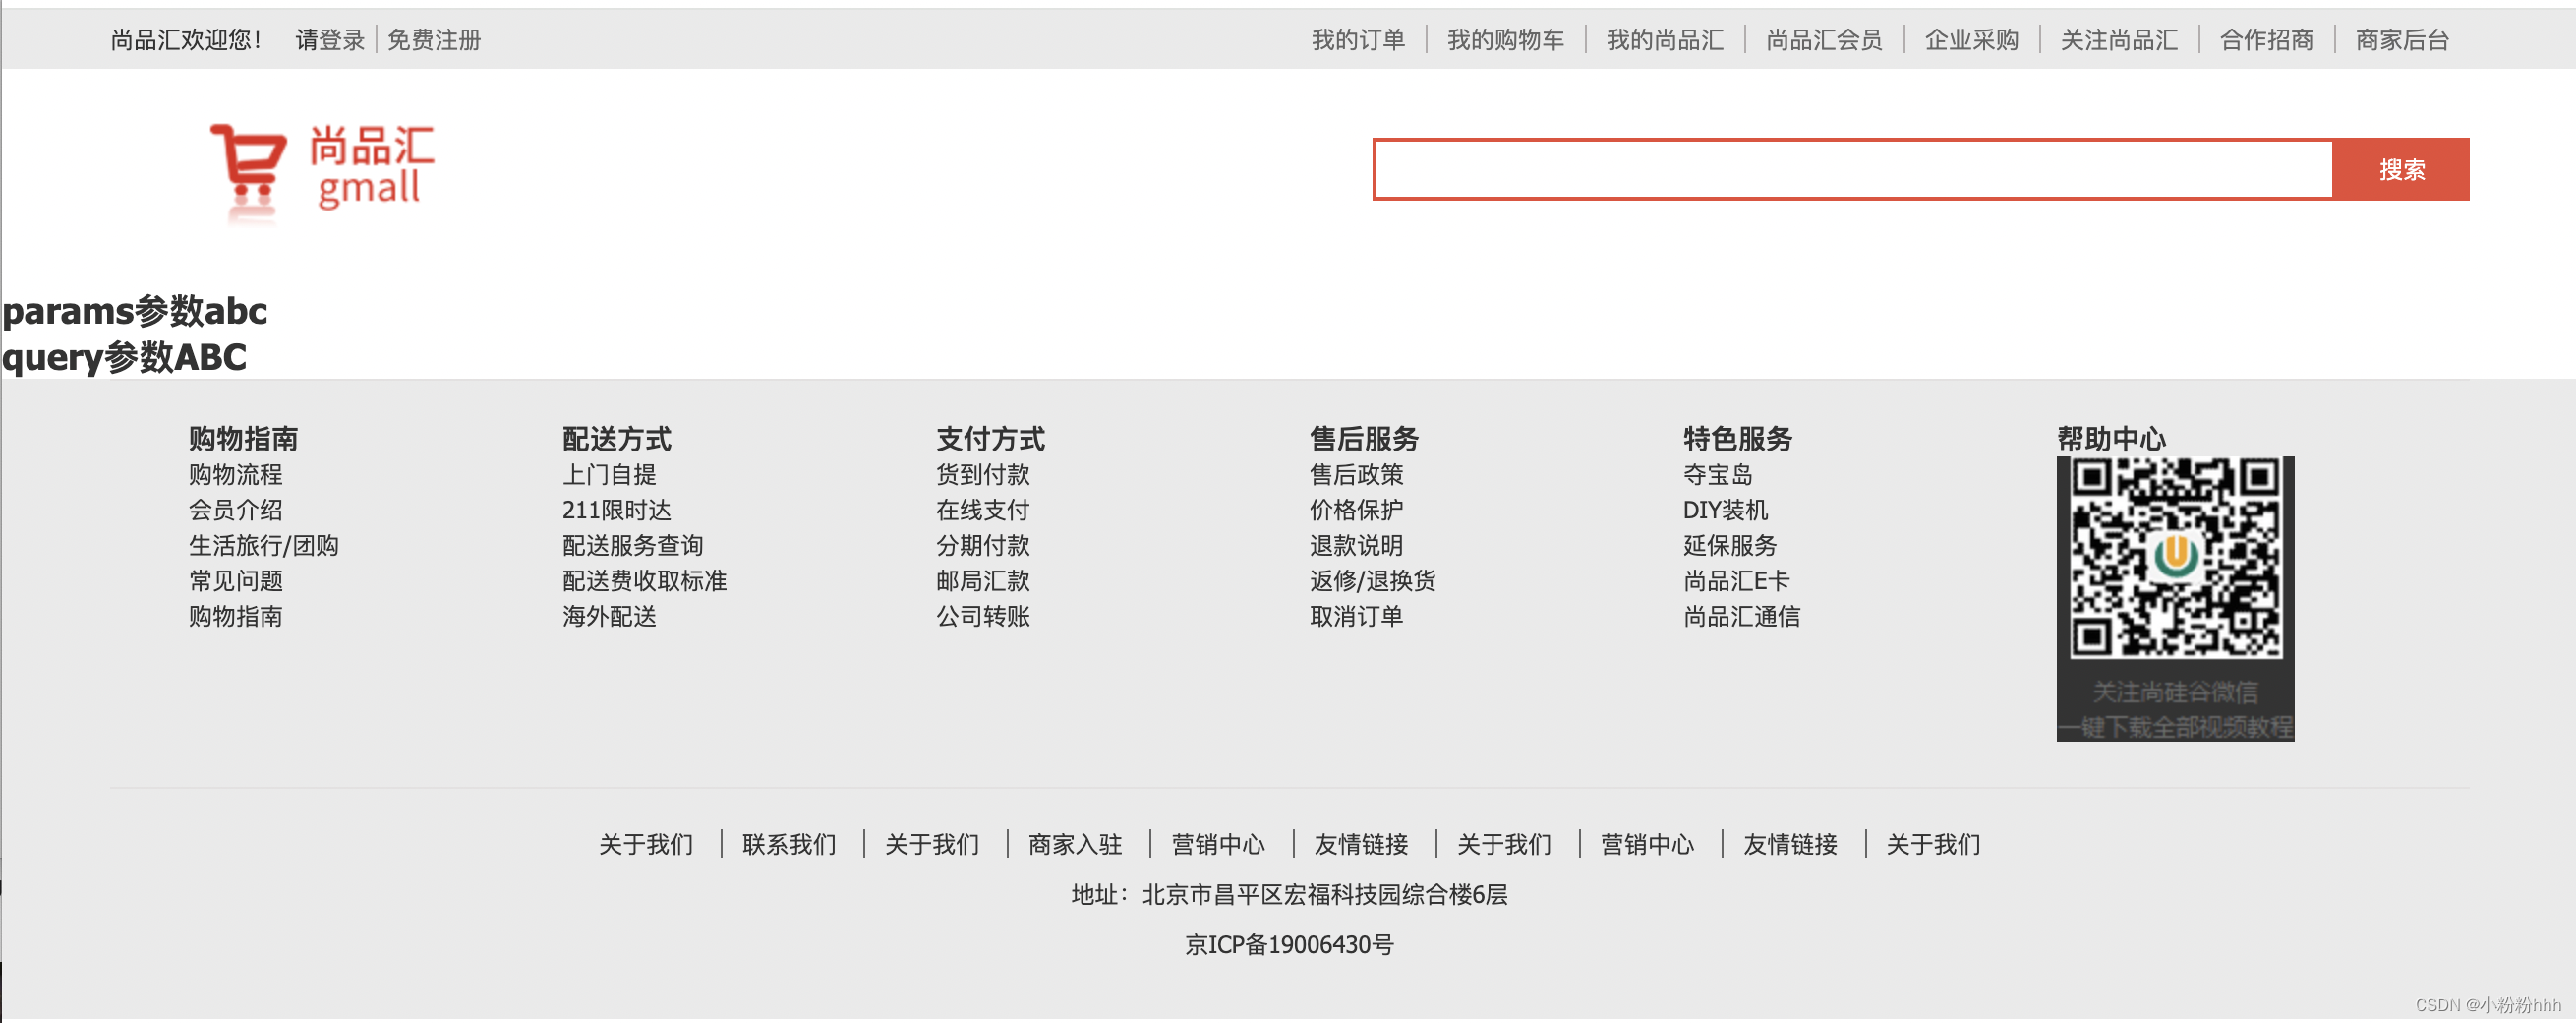Open 我的购物车 in top navigation

tap(1505, 40)
